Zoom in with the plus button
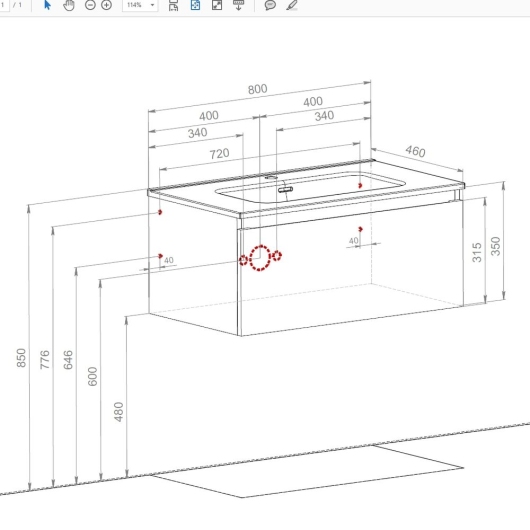Viewport: 530px width, 530px height. coord(106,5)
